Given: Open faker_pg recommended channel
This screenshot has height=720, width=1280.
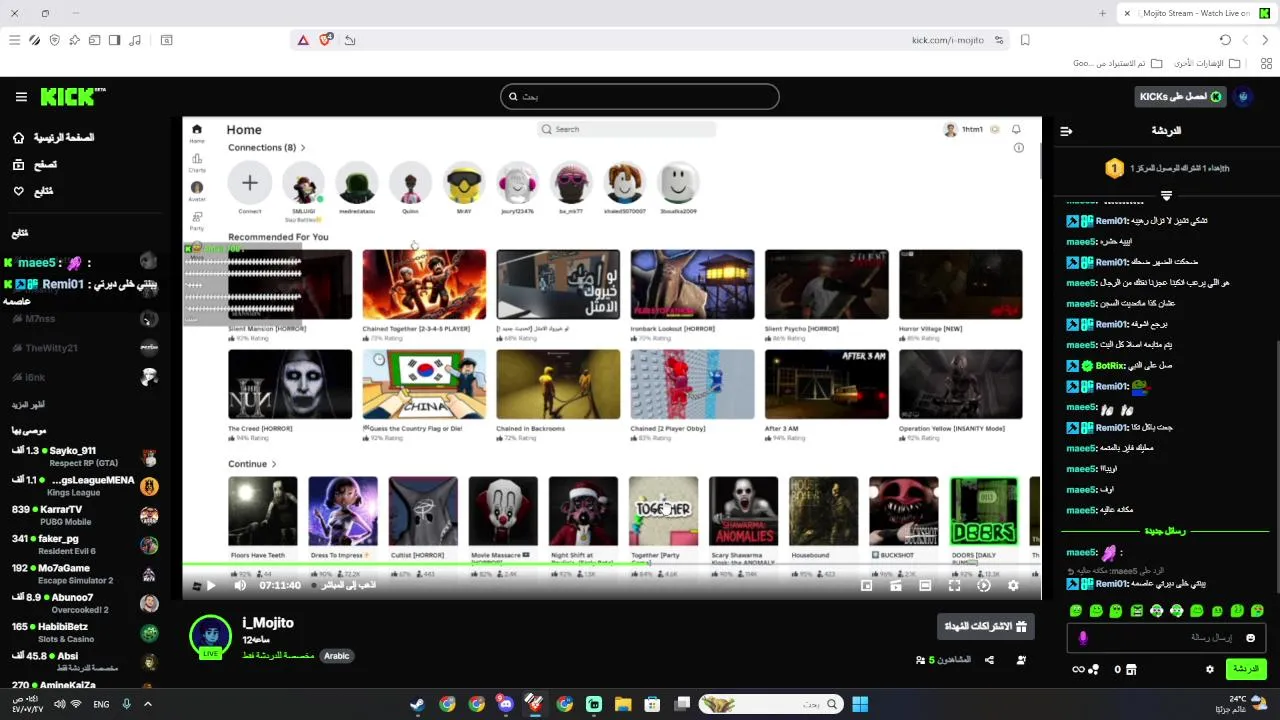Looking at the screenshot, I should point(84,544).
